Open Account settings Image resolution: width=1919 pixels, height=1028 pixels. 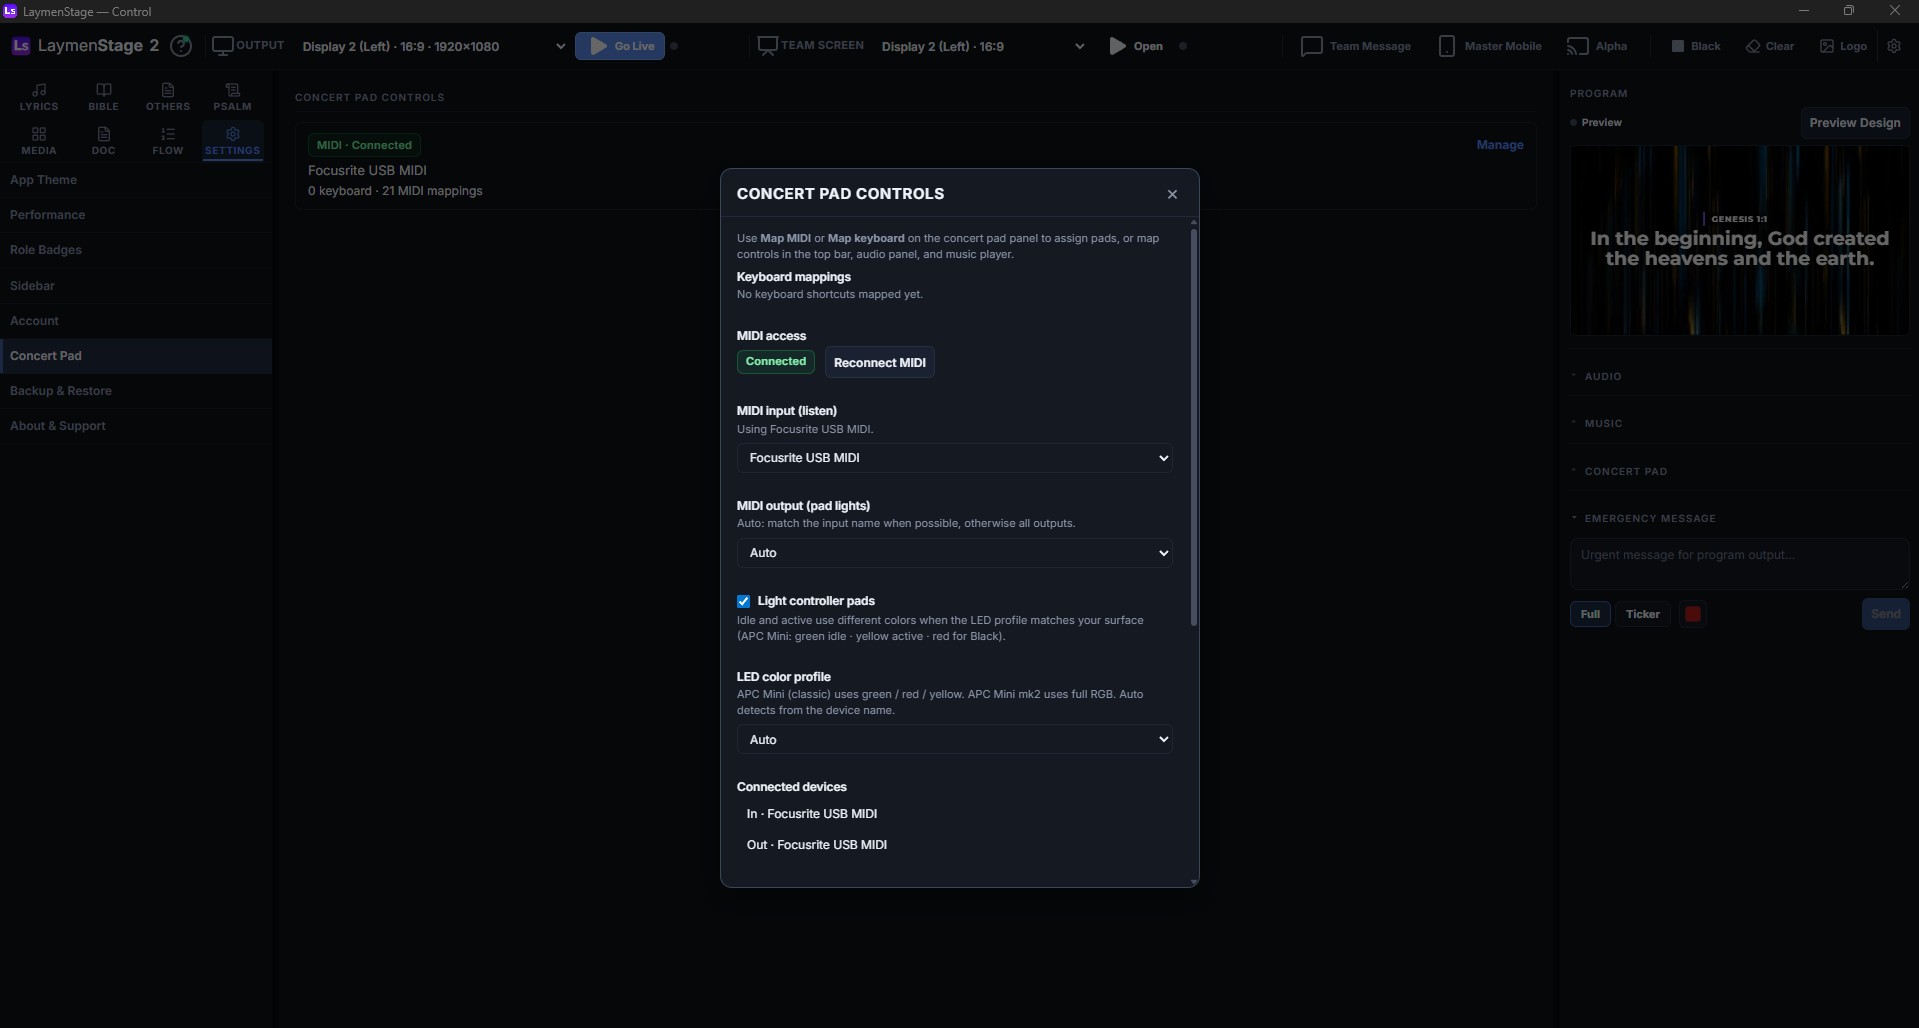tap(136, 320)
